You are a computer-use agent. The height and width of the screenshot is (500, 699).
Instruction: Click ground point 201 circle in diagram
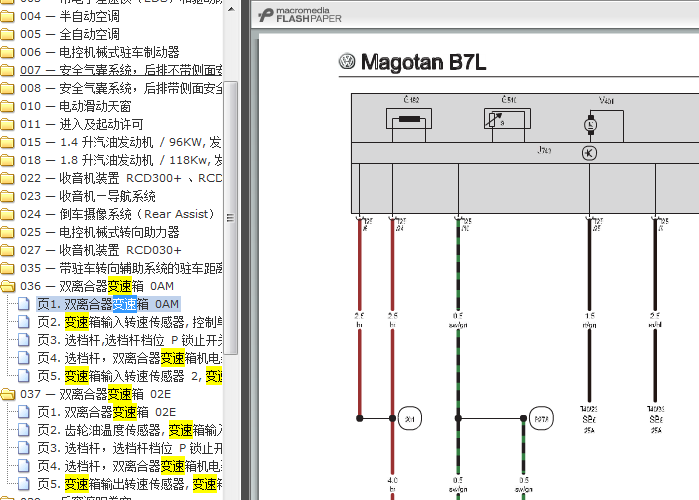point(409,418)
